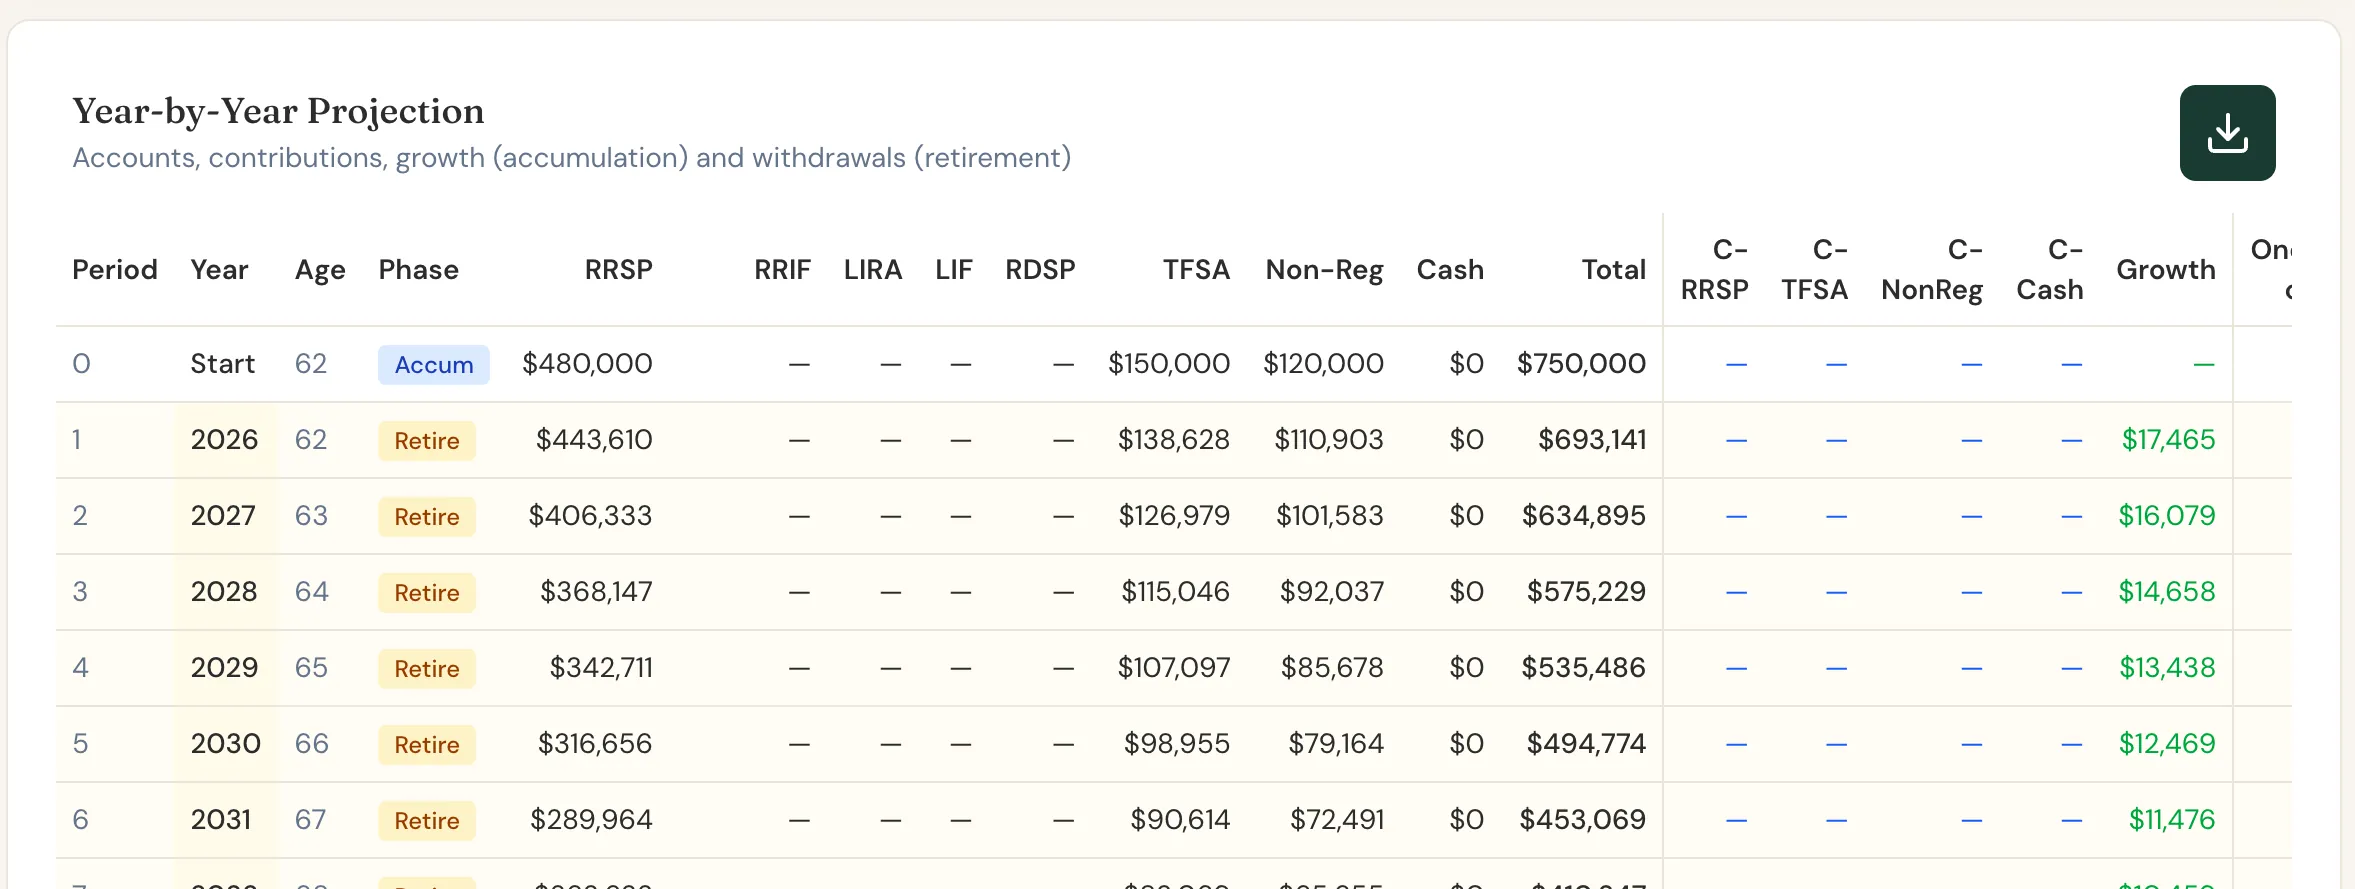The width and height of the screenshot is (2355, 889).
Task: Click the Period column header
Action: coord(115,270)
